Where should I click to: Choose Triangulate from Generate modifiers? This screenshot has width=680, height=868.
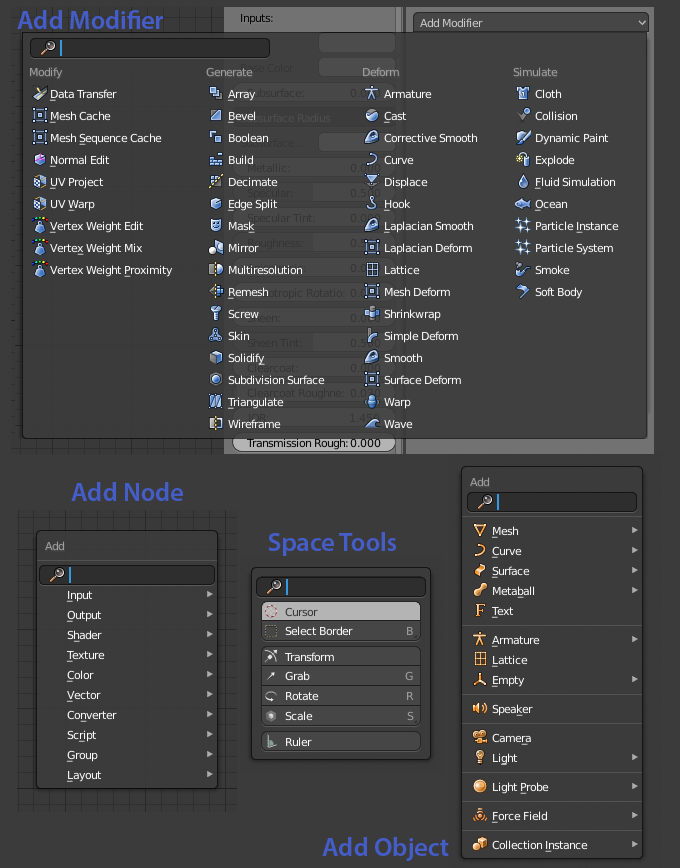click(x=255, y=402)
